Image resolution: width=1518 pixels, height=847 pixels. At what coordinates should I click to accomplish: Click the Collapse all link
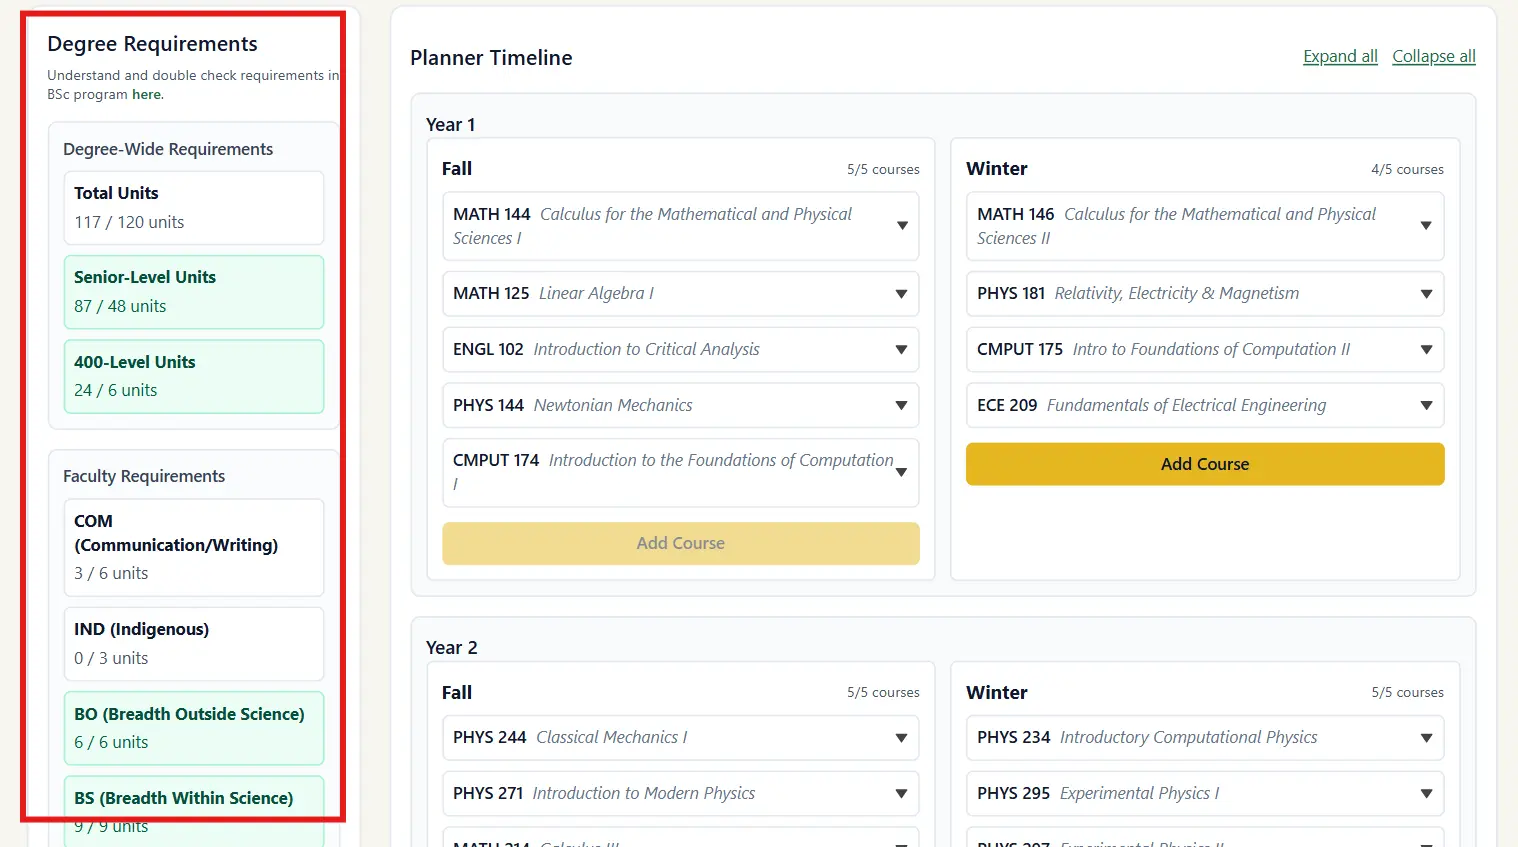point(1433,57)
